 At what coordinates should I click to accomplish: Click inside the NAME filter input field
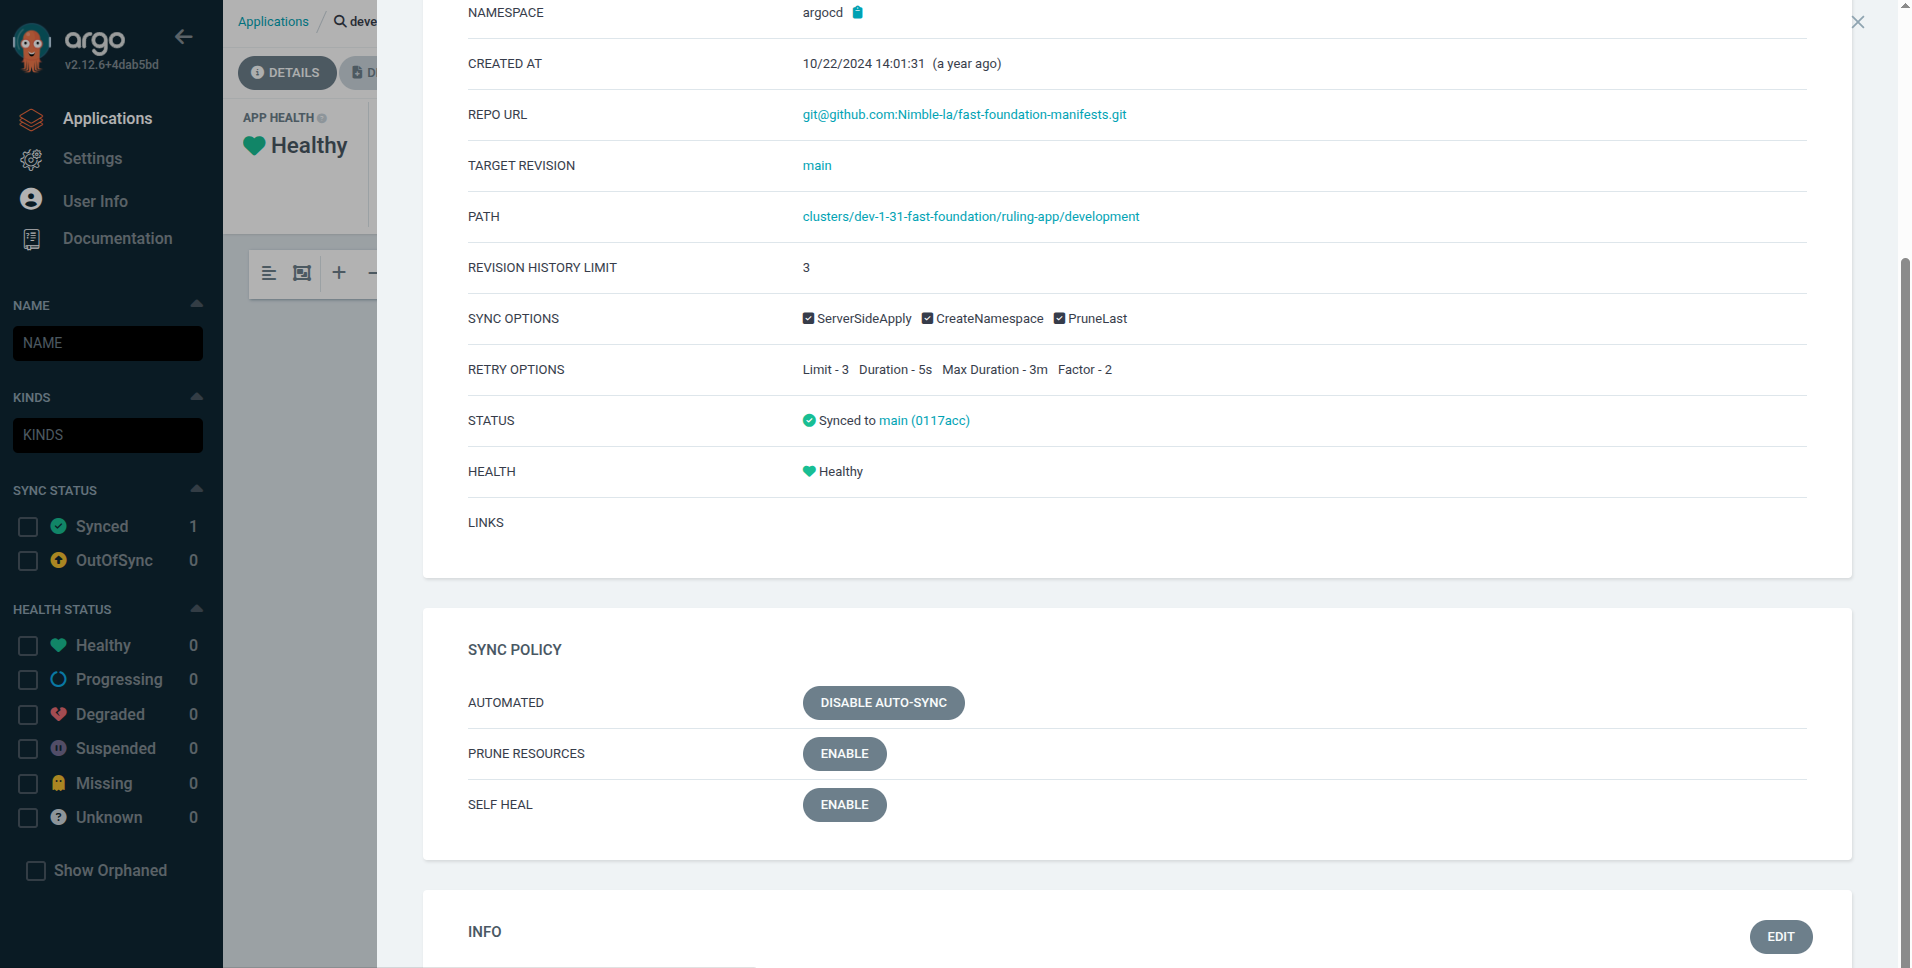click(x=107, y=343)
